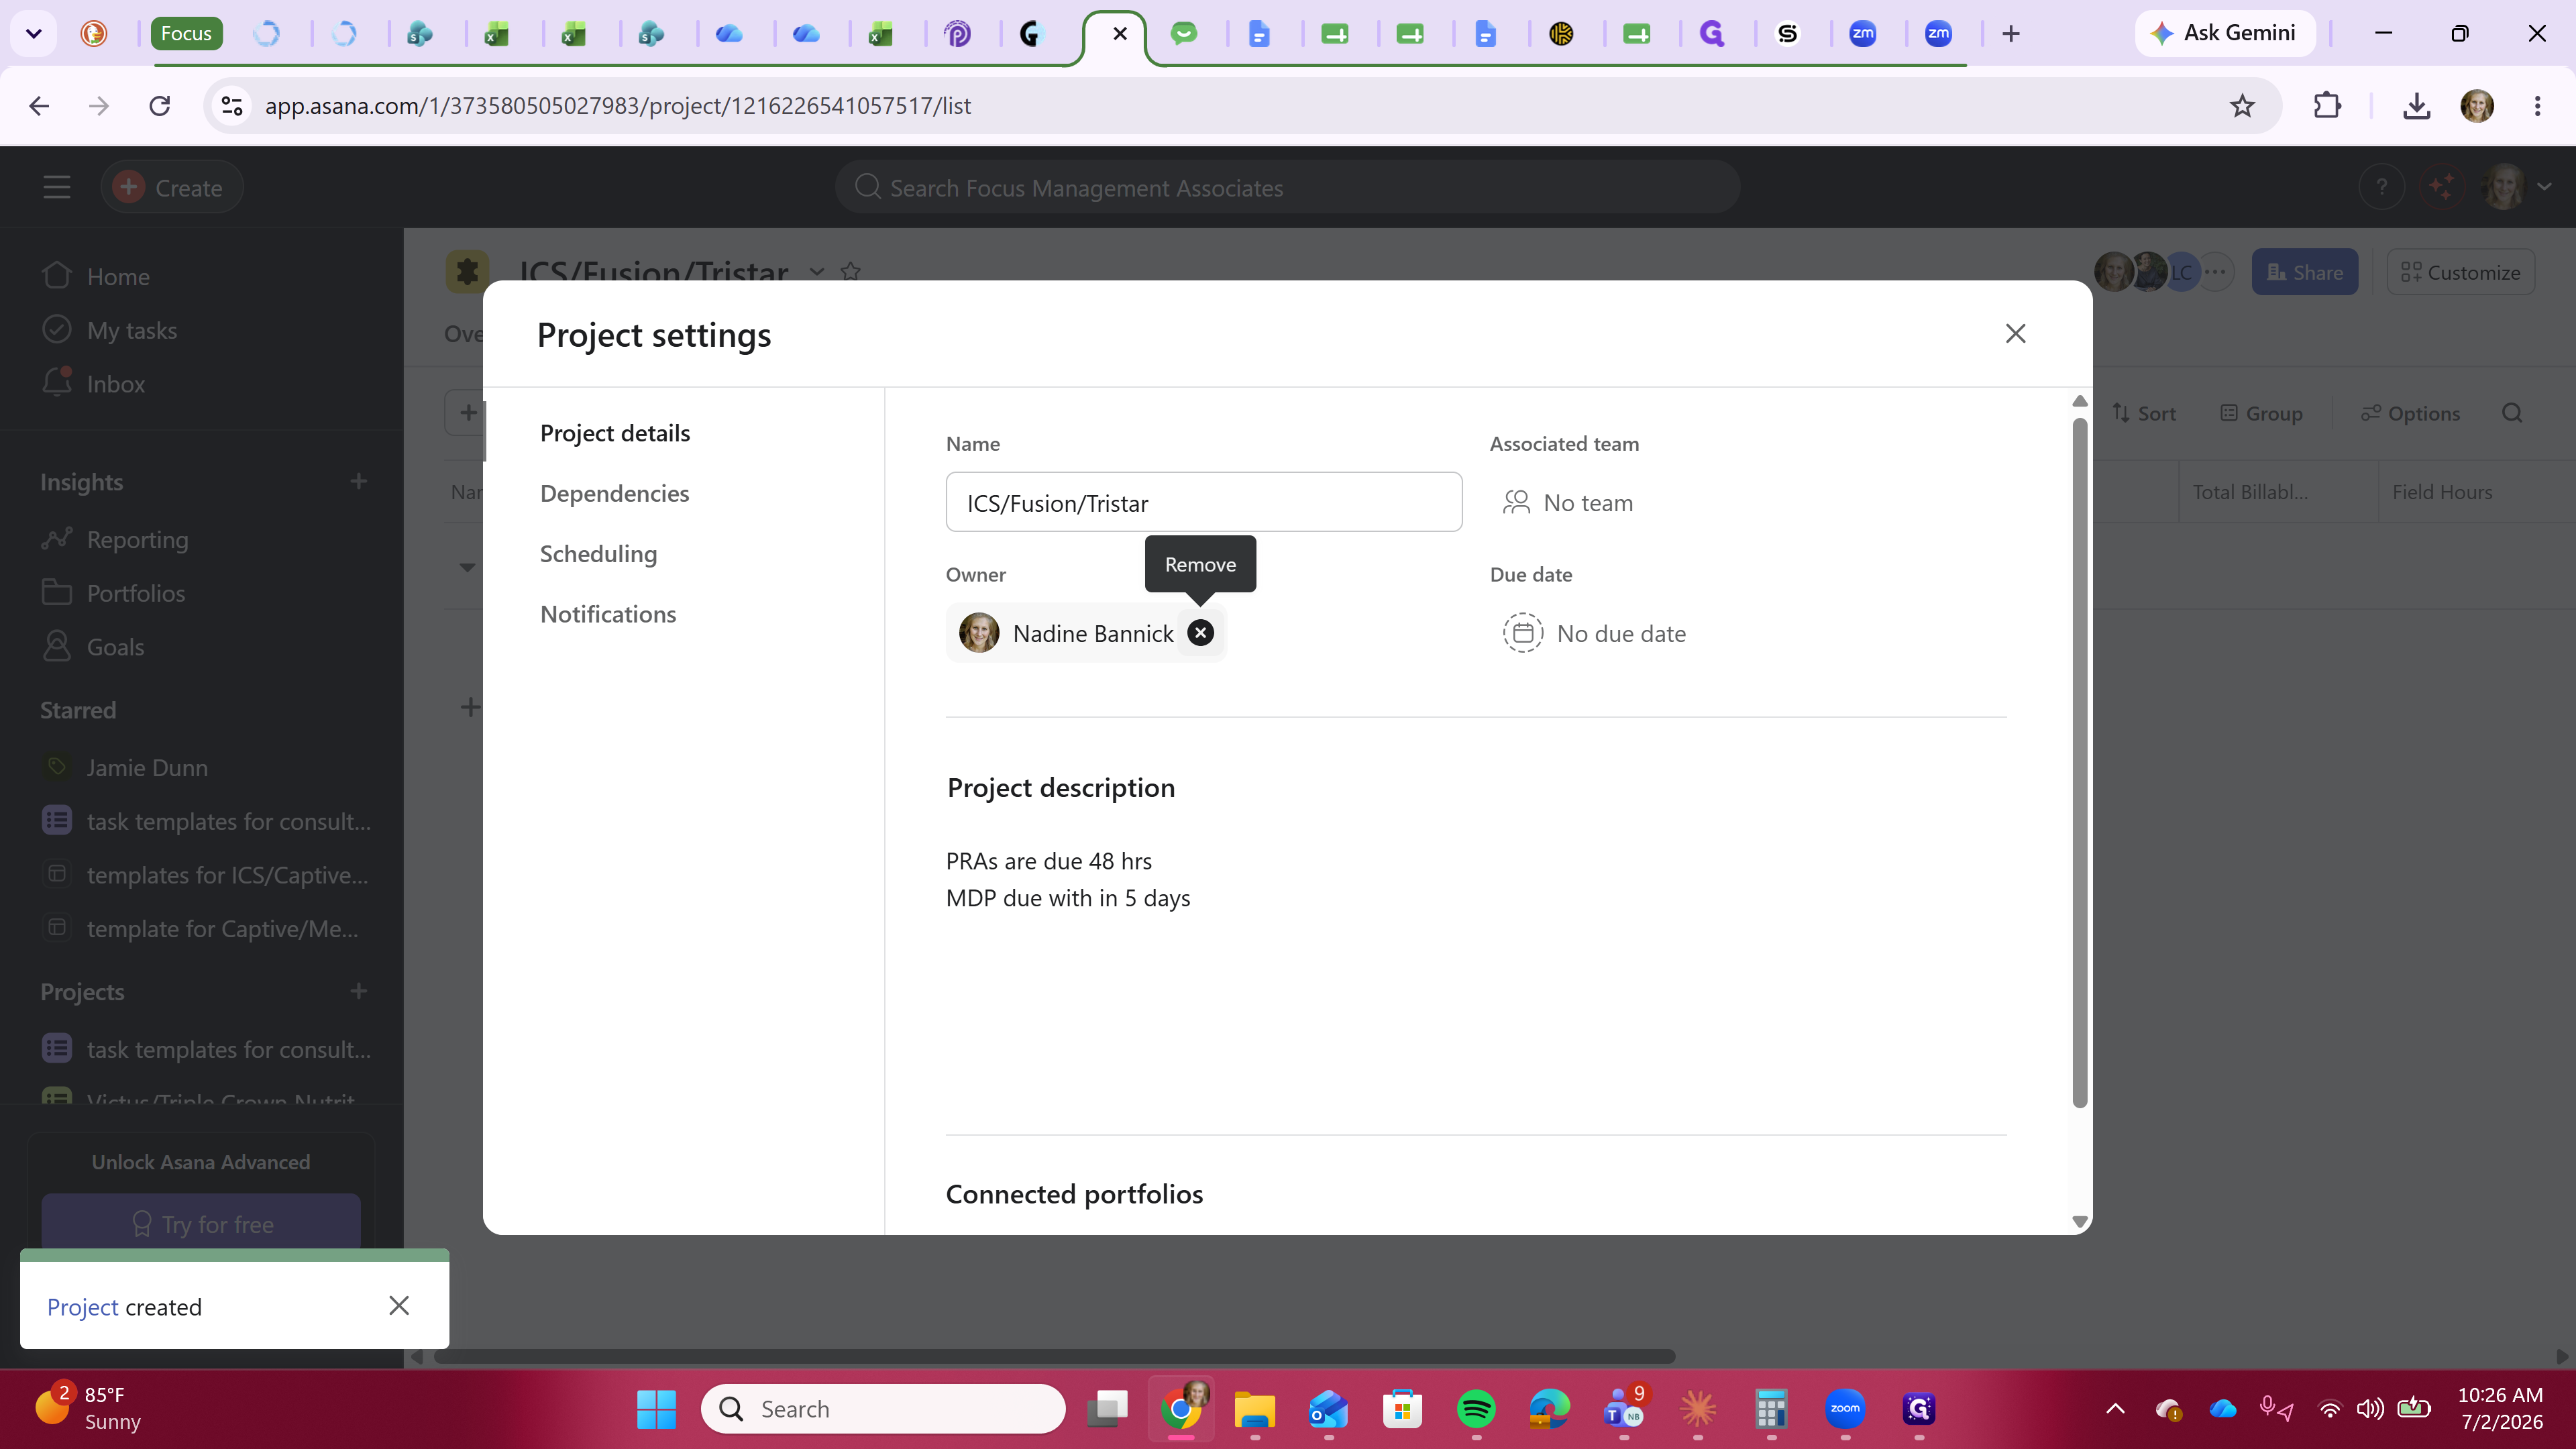Click Try for free button
2576x1449 pixels.
201,1223
